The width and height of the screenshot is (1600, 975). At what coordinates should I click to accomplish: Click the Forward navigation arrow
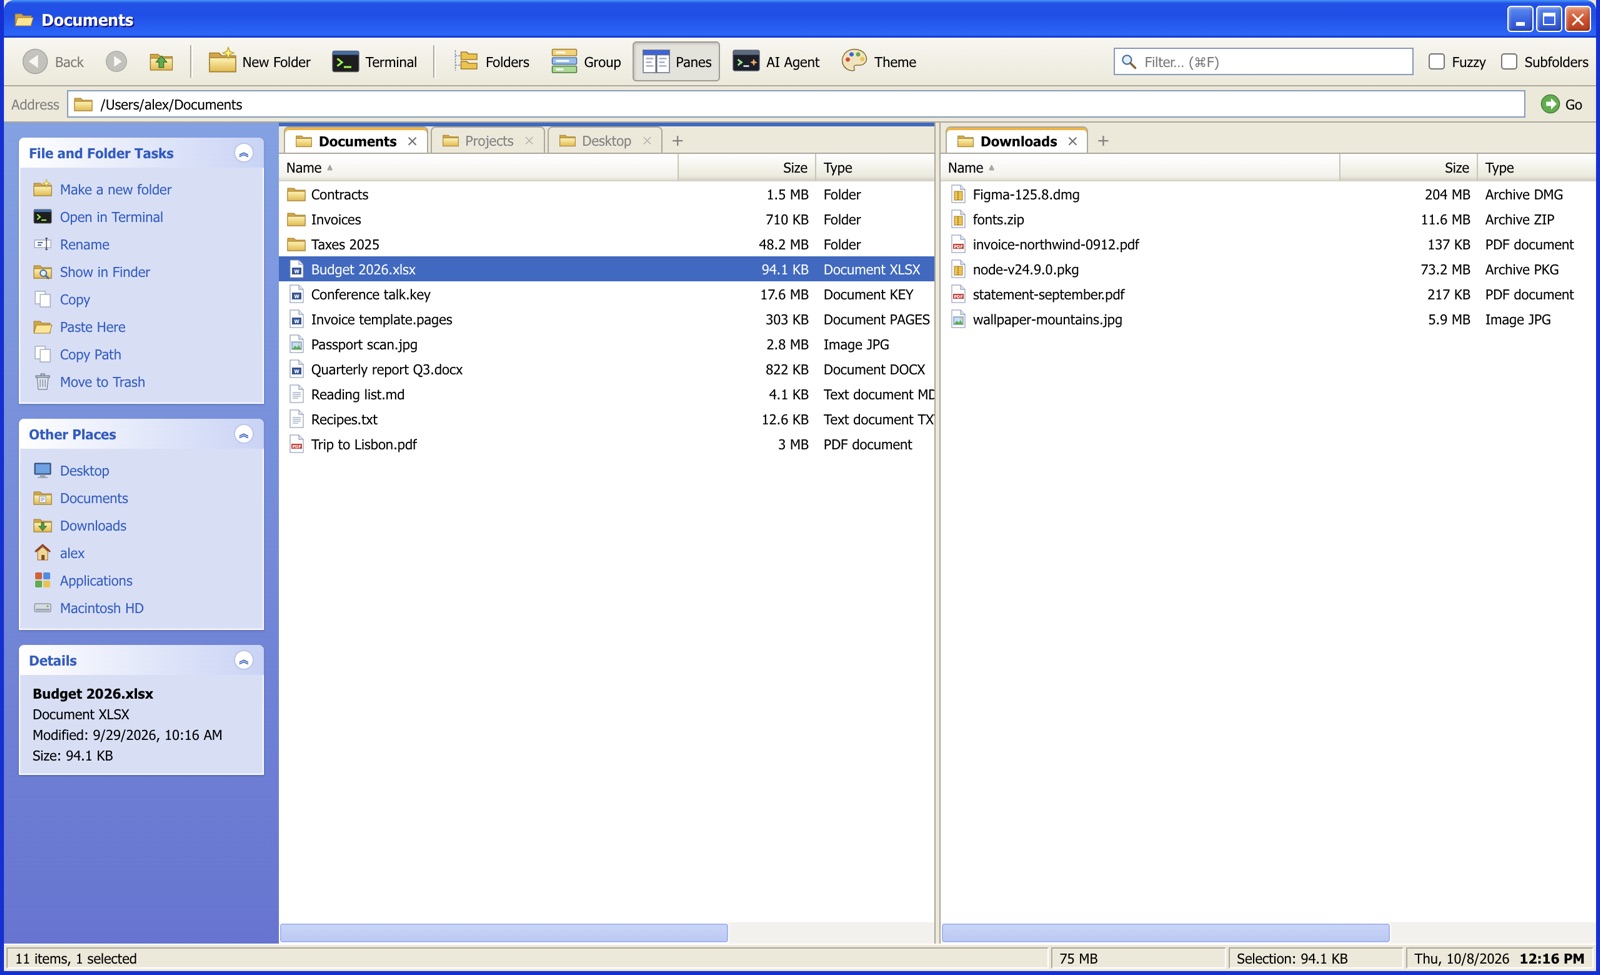pos(116,62)
